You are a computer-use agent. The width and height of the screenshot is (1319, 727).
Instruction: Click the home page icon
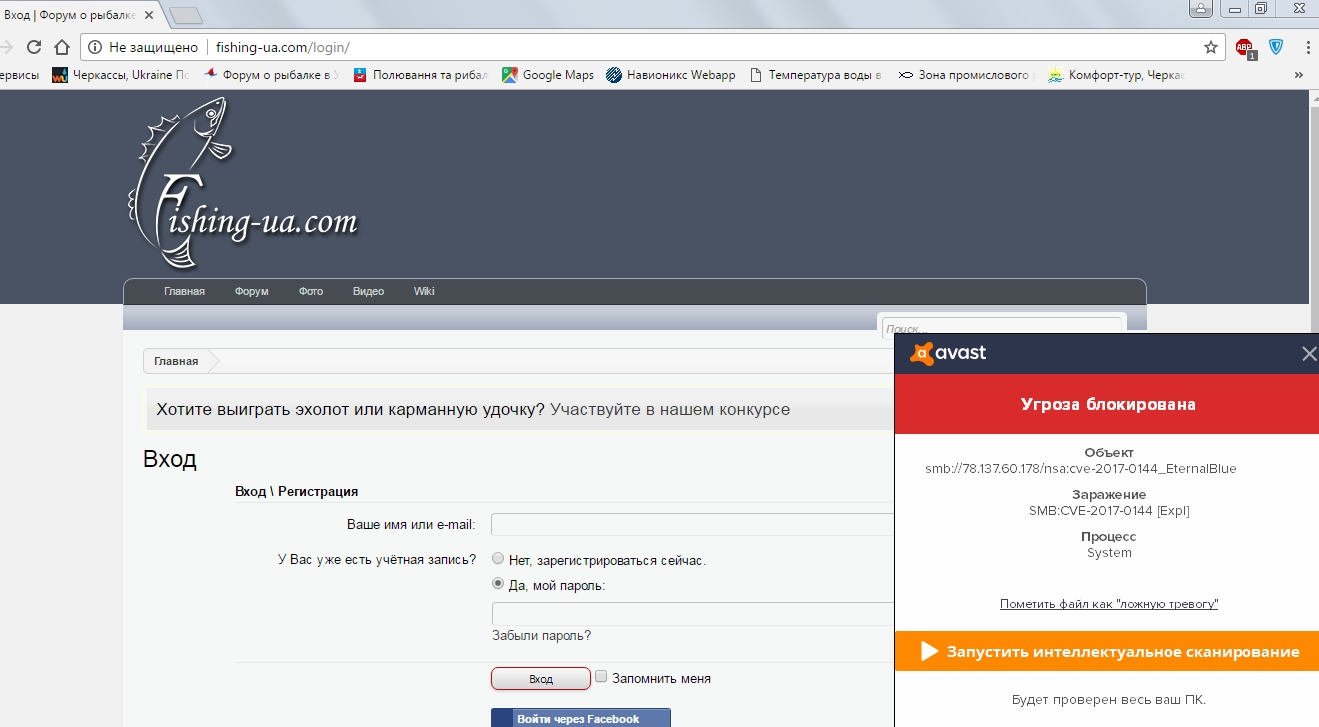pyautogui.click(x=62, y=47)
